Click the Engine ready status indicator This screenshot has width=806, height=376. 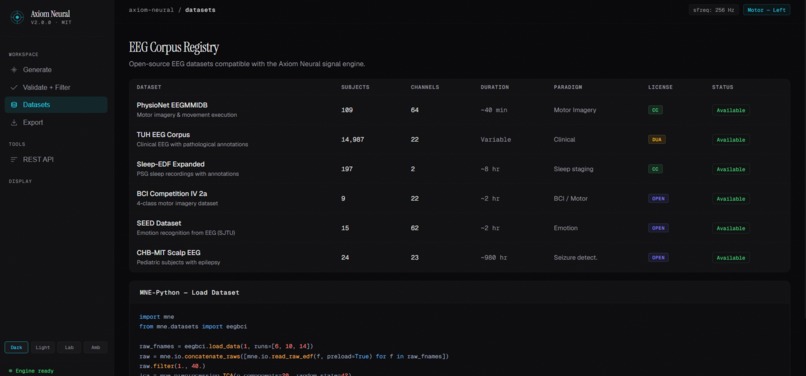click(31, 371)
